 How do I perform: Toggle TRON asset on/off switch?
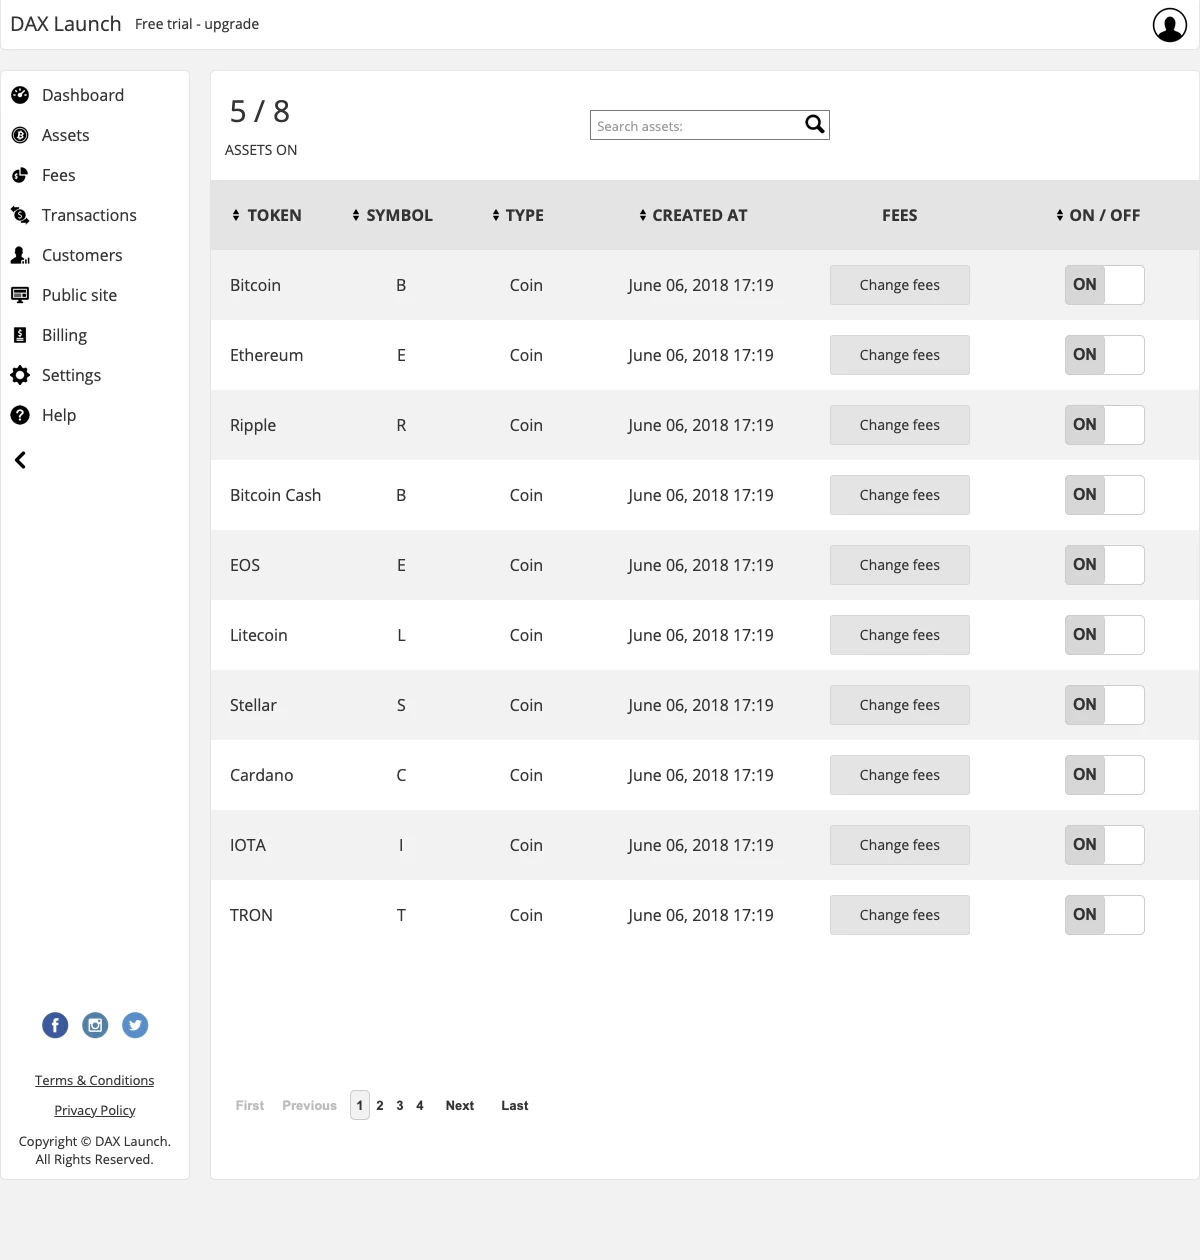click(x=1105, y=915)
